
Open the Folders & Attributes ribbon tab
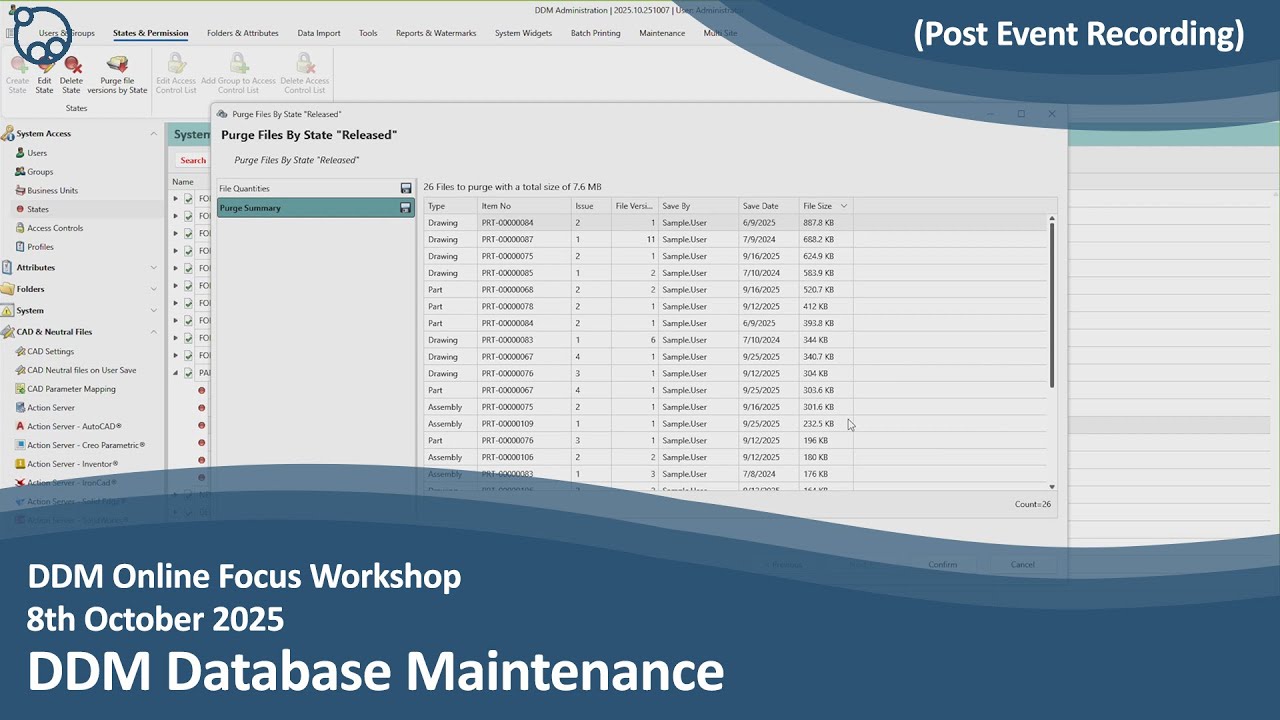243,33
